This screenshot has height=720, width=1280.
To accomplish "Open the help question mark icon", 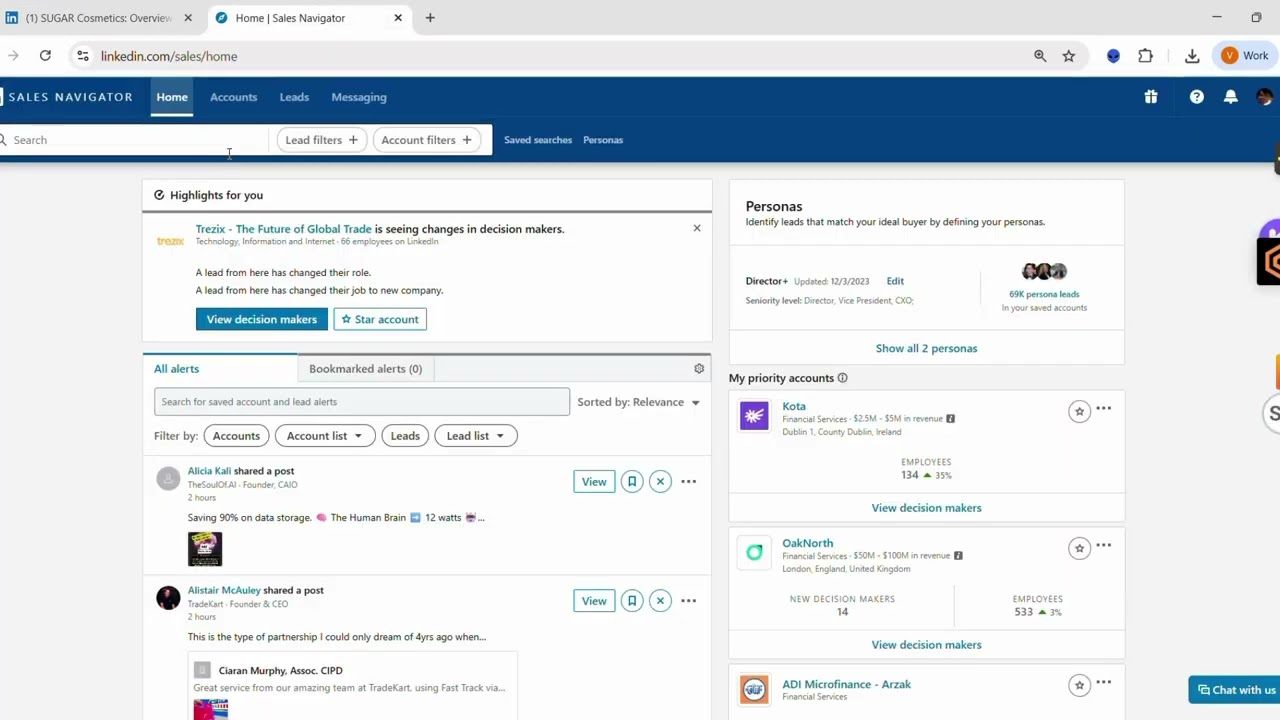I will (x=1197, y=97).
